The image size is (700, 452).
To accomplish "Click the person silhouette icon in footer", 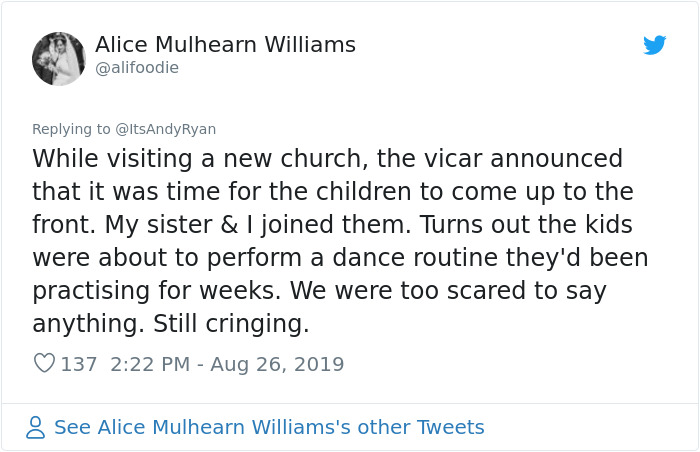I will [x=36, y=428].
